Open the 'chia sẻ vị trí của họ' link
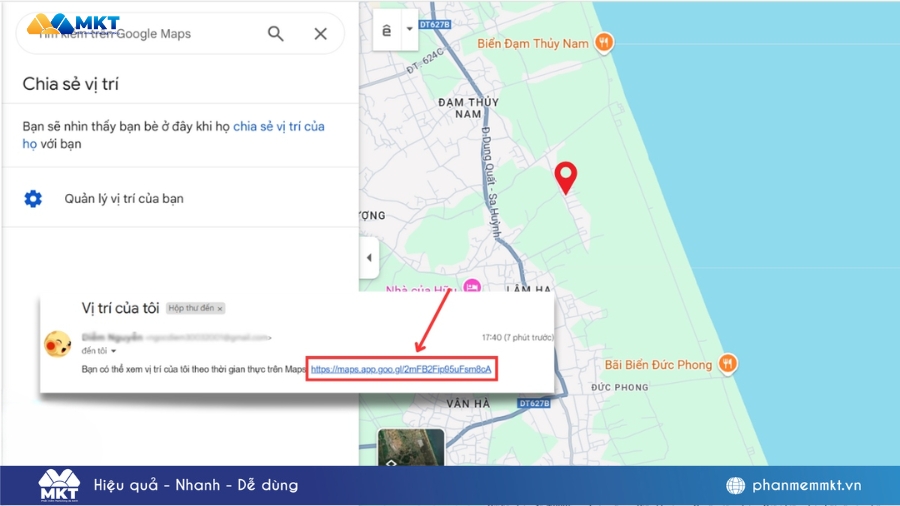The width and height of the screenshot is (900, 506). coord(173,135)
